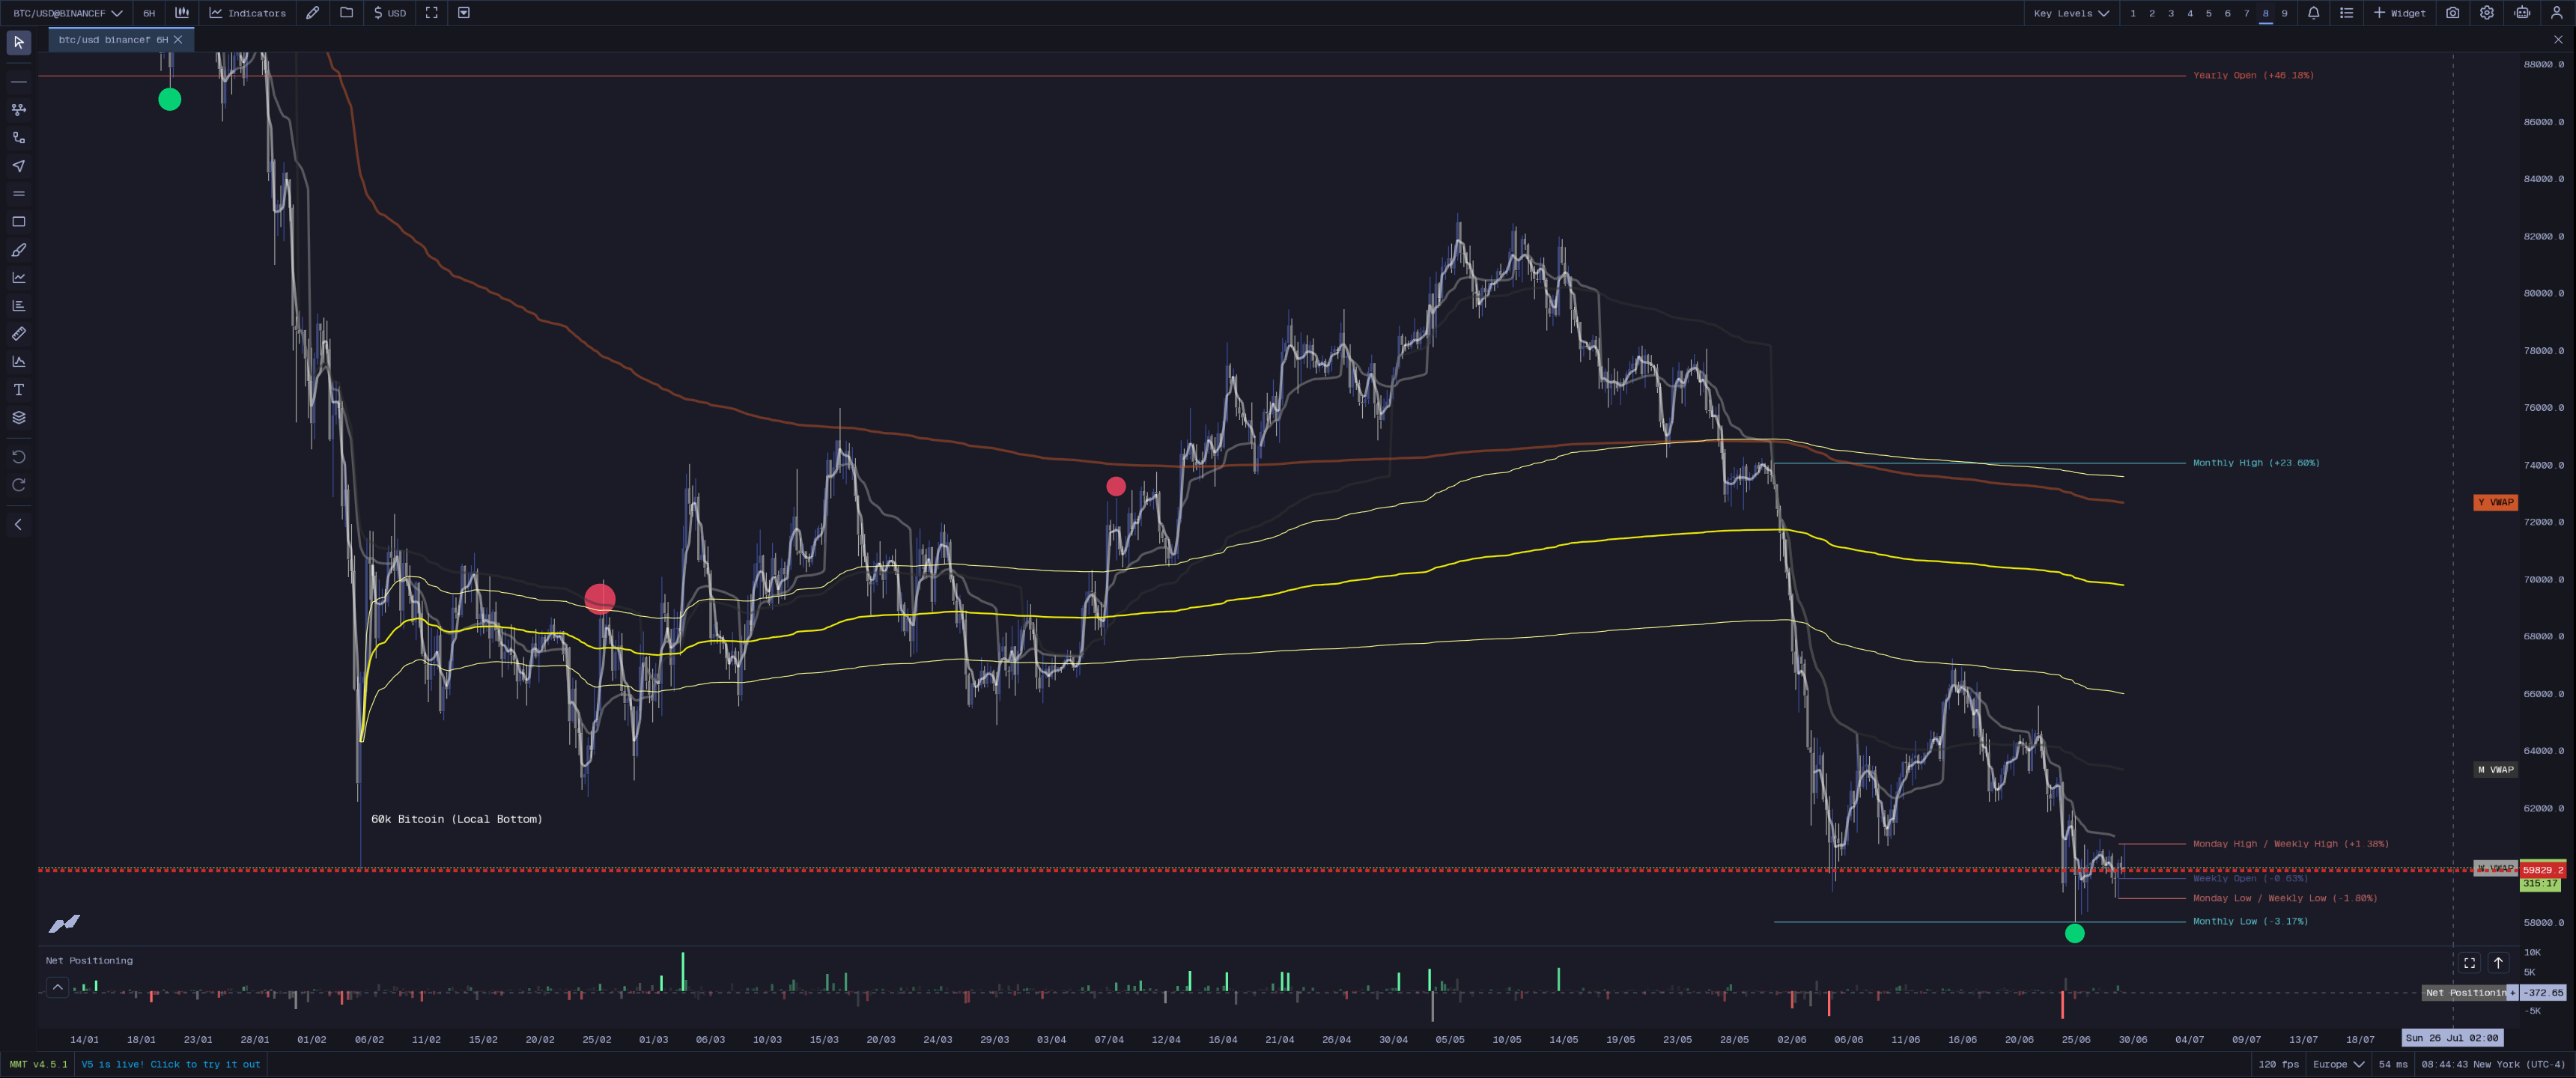This screenshot has width=2576, height=1078.
Task: Open the BTC/USD@BINANCEF symbol dropdown
Action: 67,13
